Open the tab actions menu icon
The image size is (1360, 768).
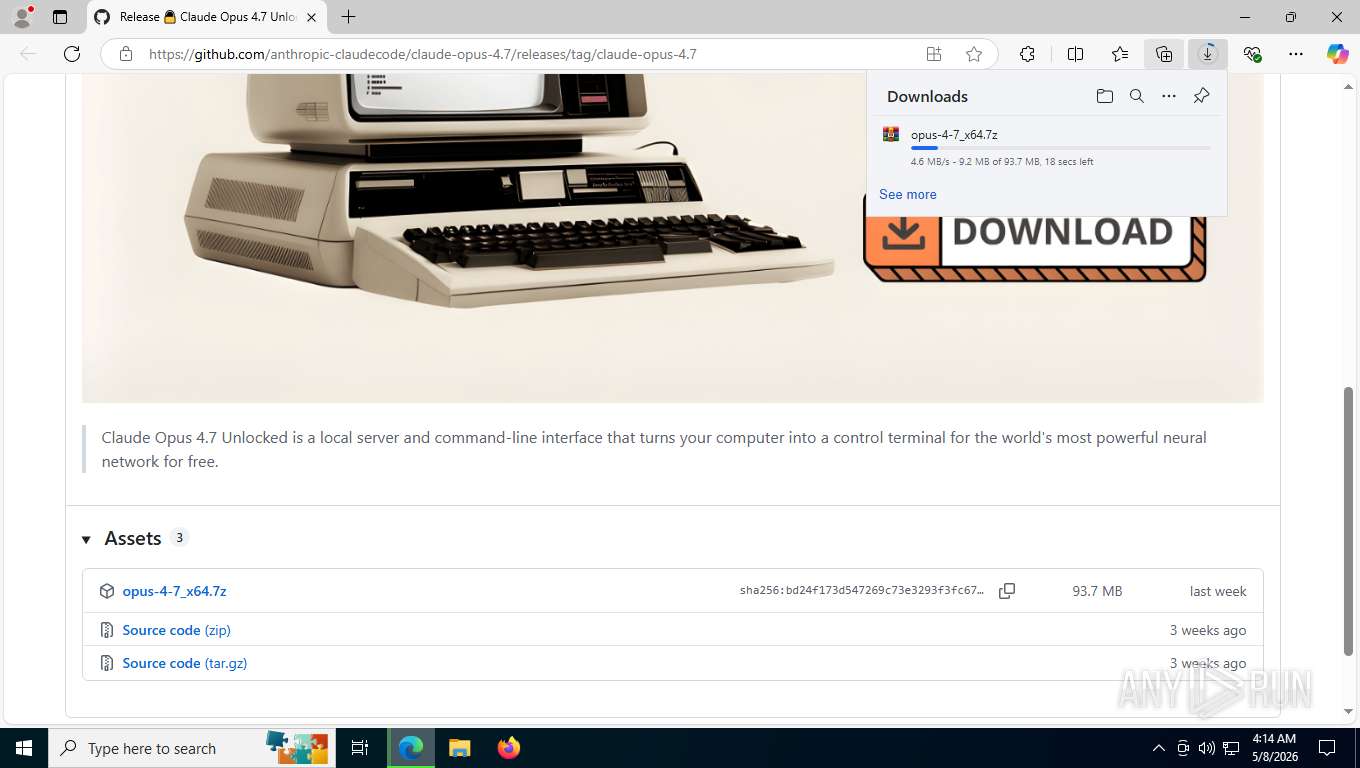pos(60,17)
